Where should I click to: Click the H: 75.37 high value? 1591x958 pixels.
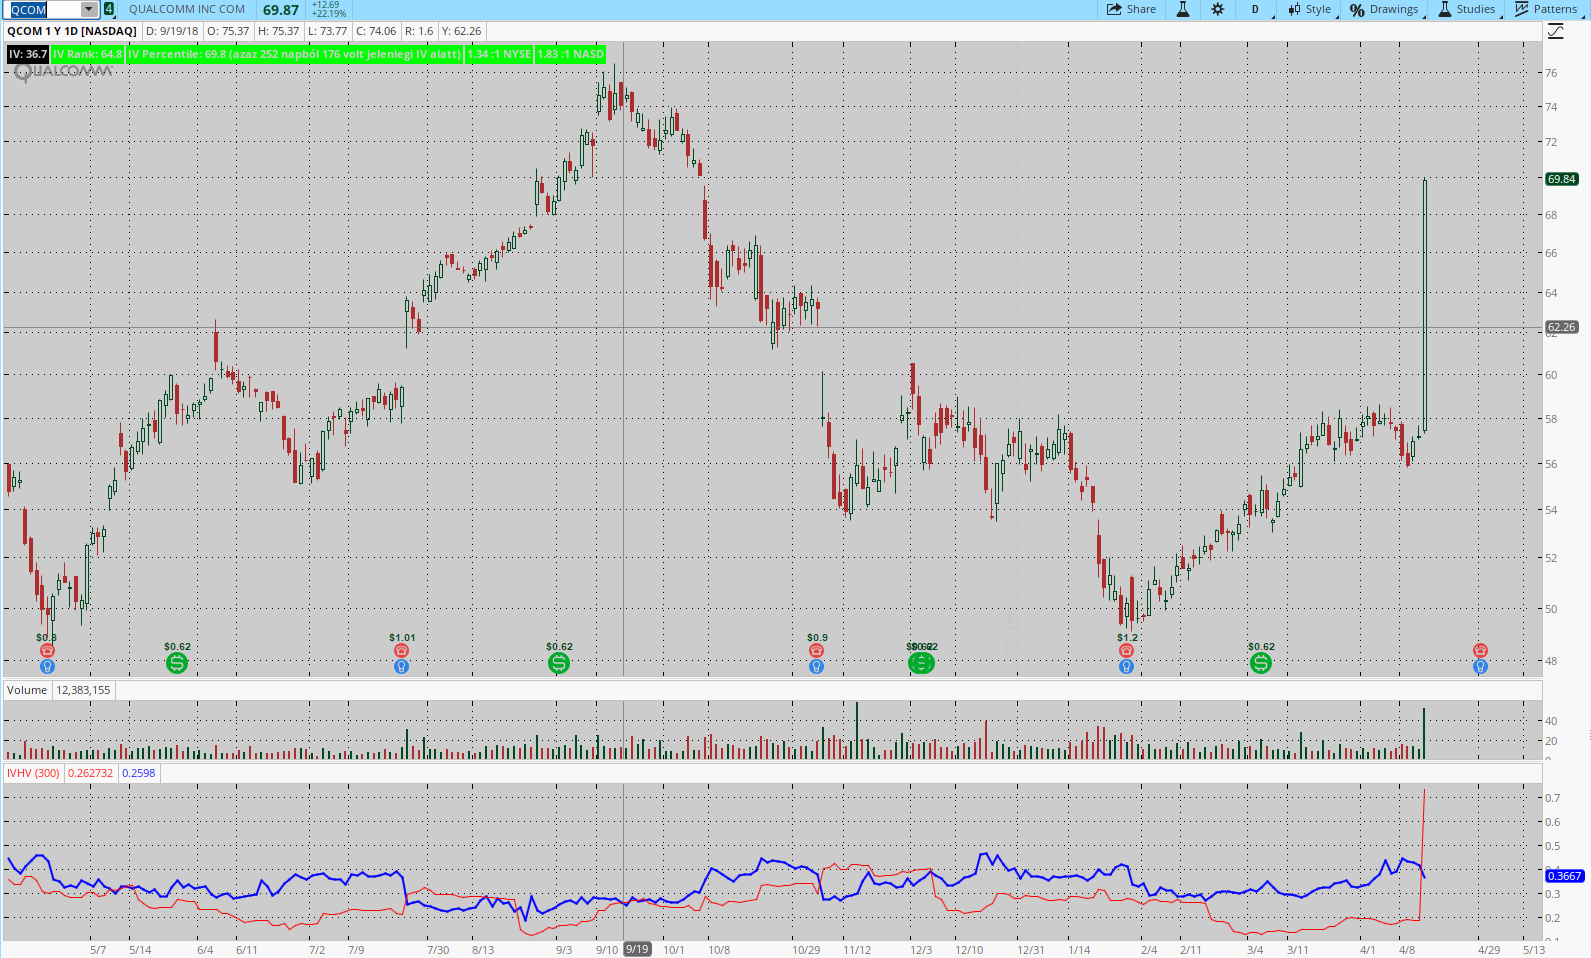(278, 31)
